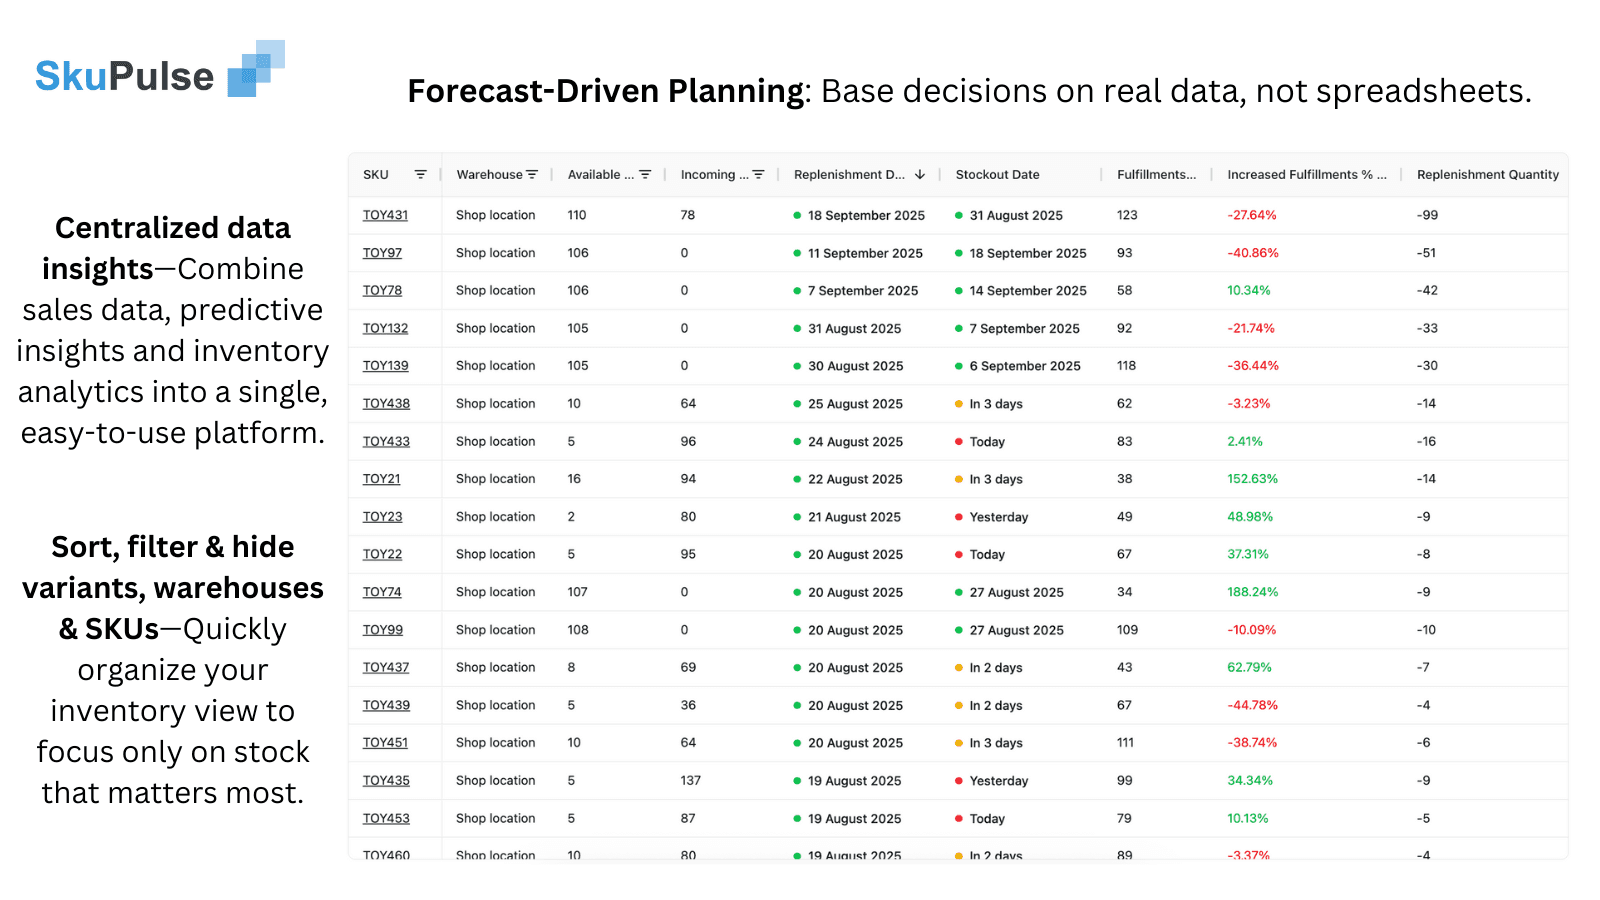This screenshot has width=1600, height=900.
Task: Toggle the Replenishment Quantity column sorting
Action: tap(1487, 174)
